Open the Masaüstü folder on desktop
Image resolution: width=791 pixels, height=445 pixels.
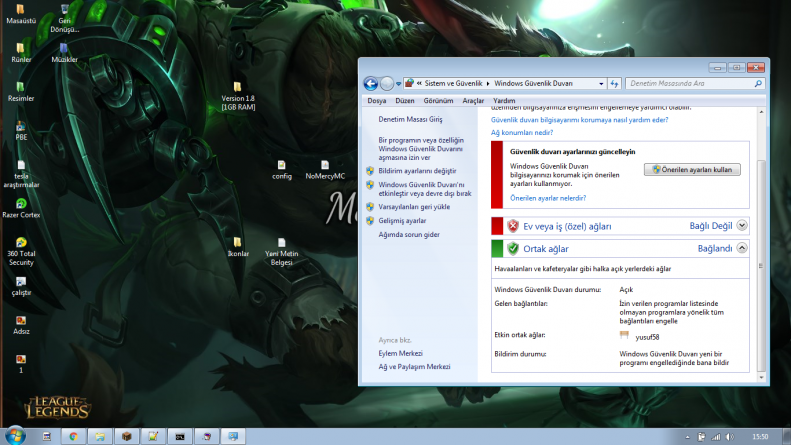[x=21, y=14]
